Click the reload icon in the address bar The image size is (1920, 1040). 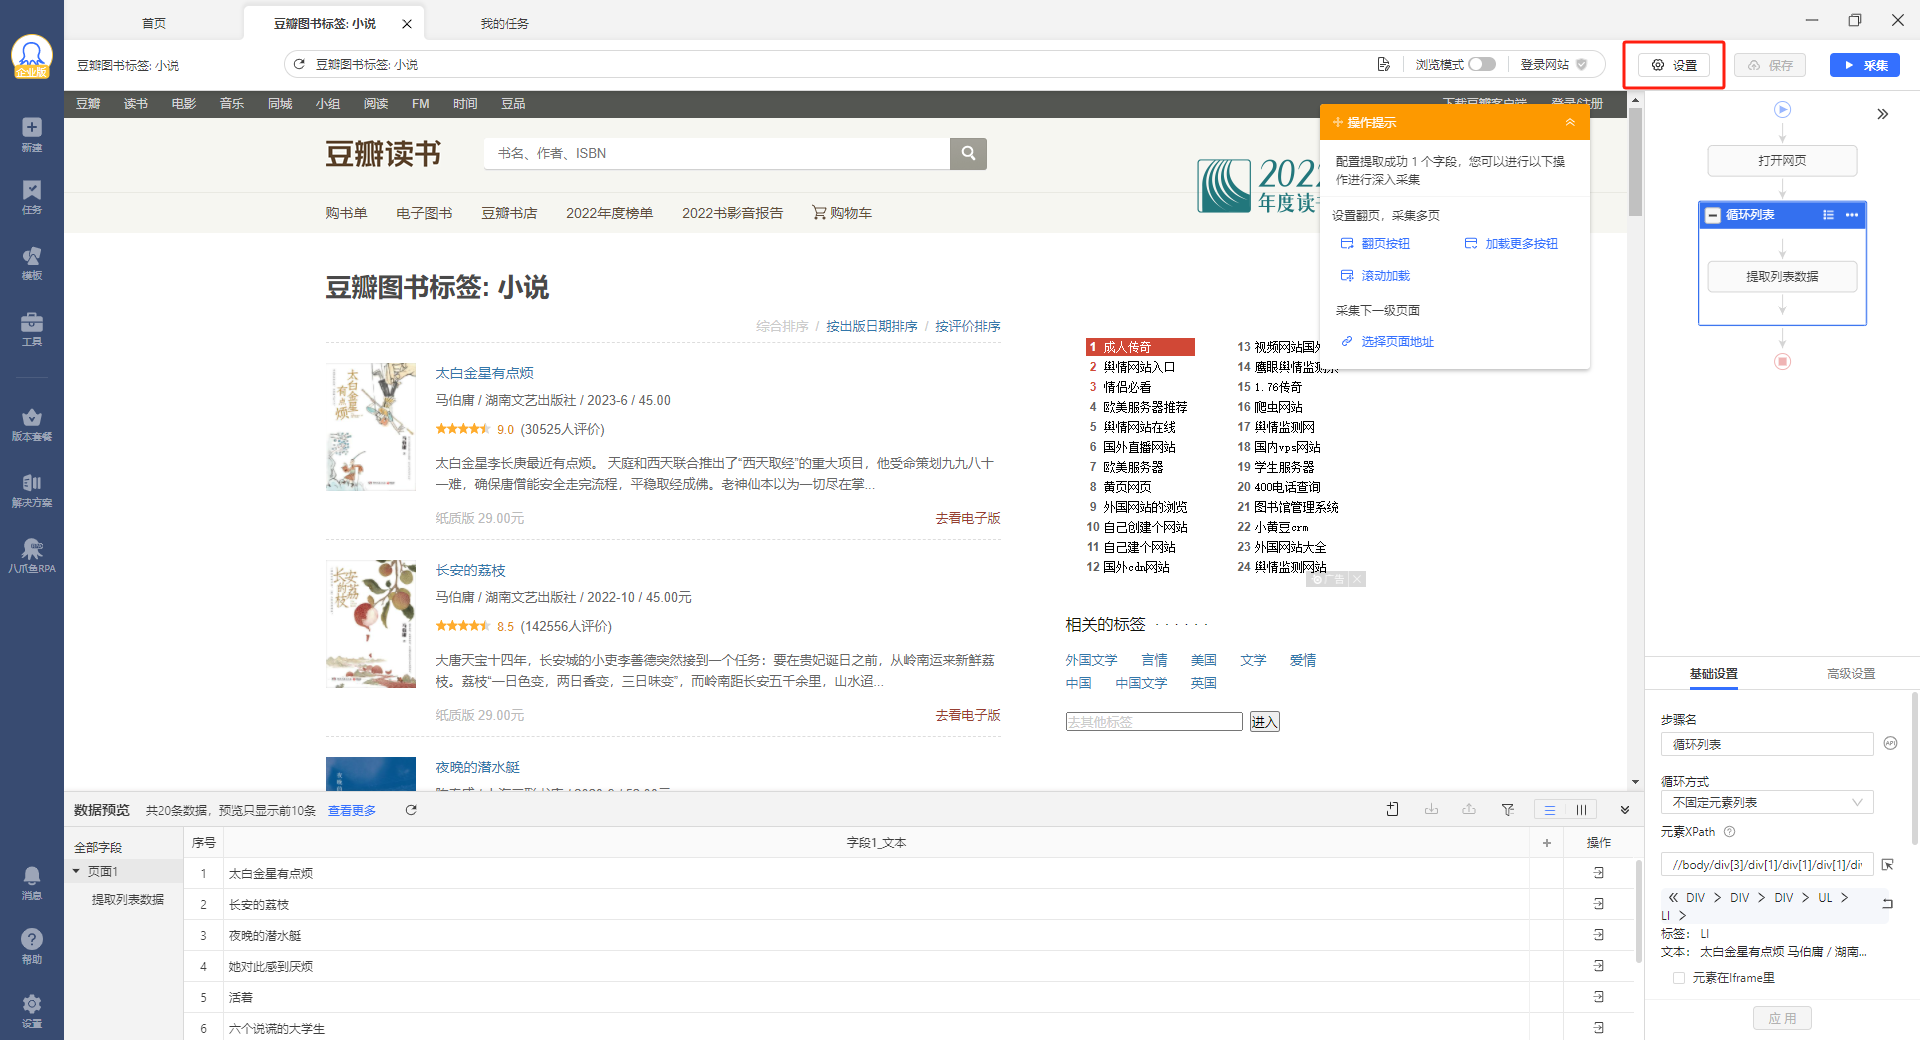point(299,64)
